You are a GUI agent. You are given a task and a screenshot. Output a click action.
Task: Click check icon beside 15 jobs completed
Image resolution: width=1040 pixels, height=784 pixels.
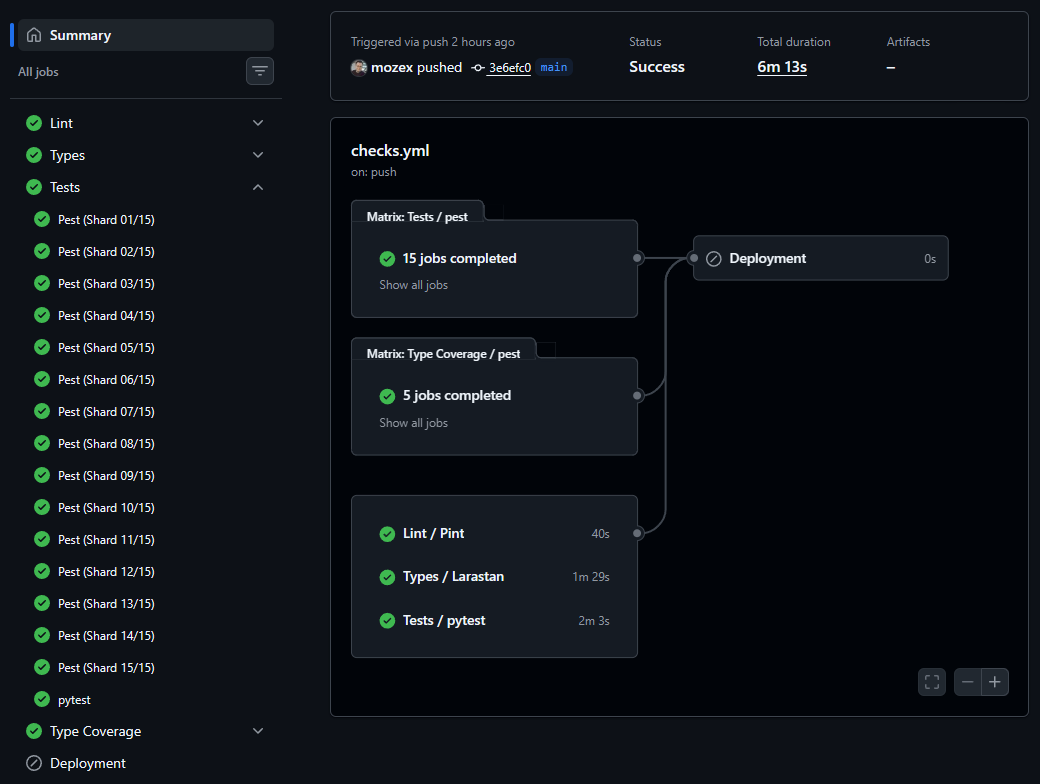[x=387, y=259]
